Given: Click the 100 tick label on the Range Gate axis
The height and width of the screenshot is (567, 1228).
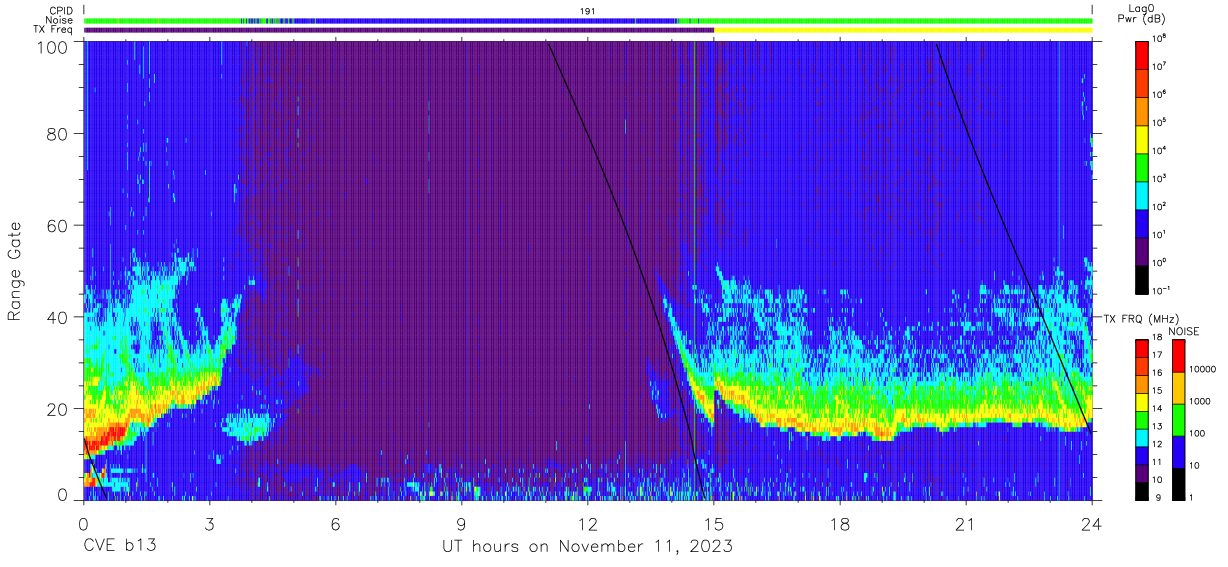Looking at the screenshot, I should click(52, 46).
